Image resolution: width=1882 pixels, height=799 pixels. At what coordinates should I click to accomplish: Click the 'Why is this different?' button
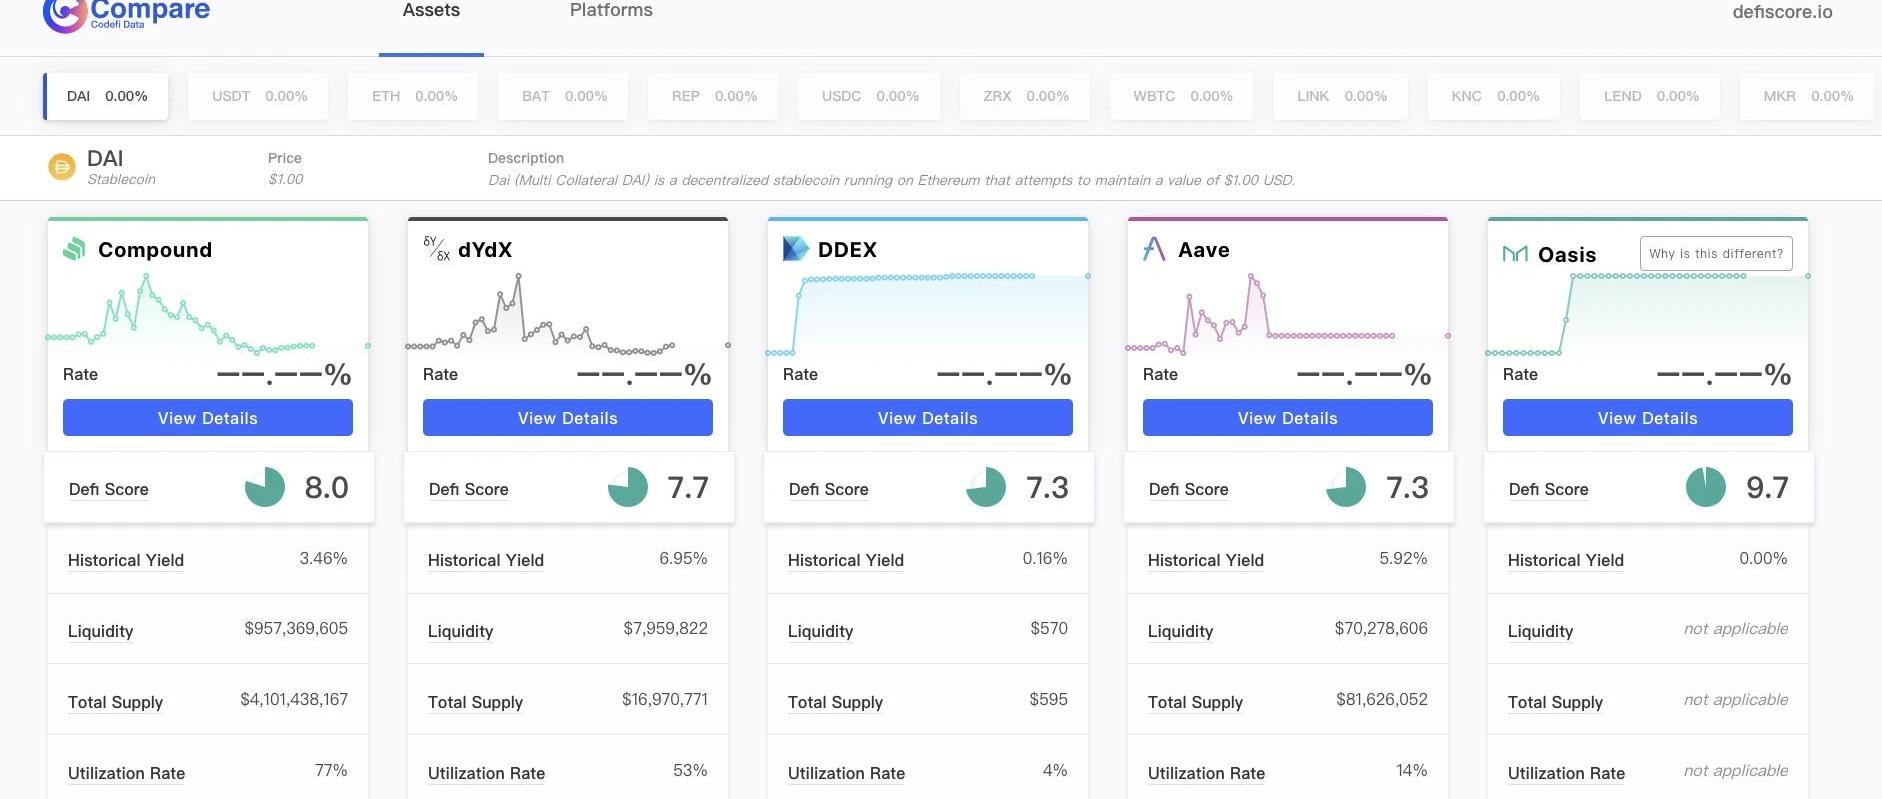(1716, 254)
